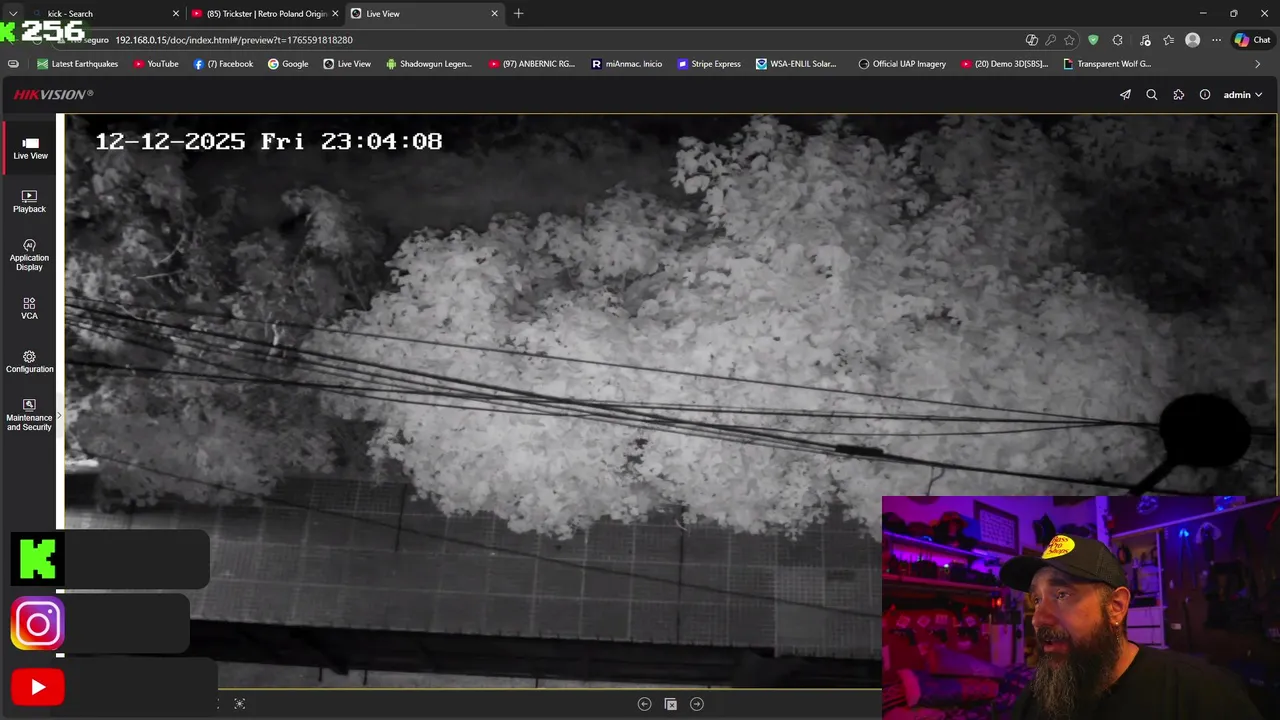Screen dimensions: 1280x720
Task: Click the plugin puzzle icon in Hikvision header
Action: click(1179, 95)
